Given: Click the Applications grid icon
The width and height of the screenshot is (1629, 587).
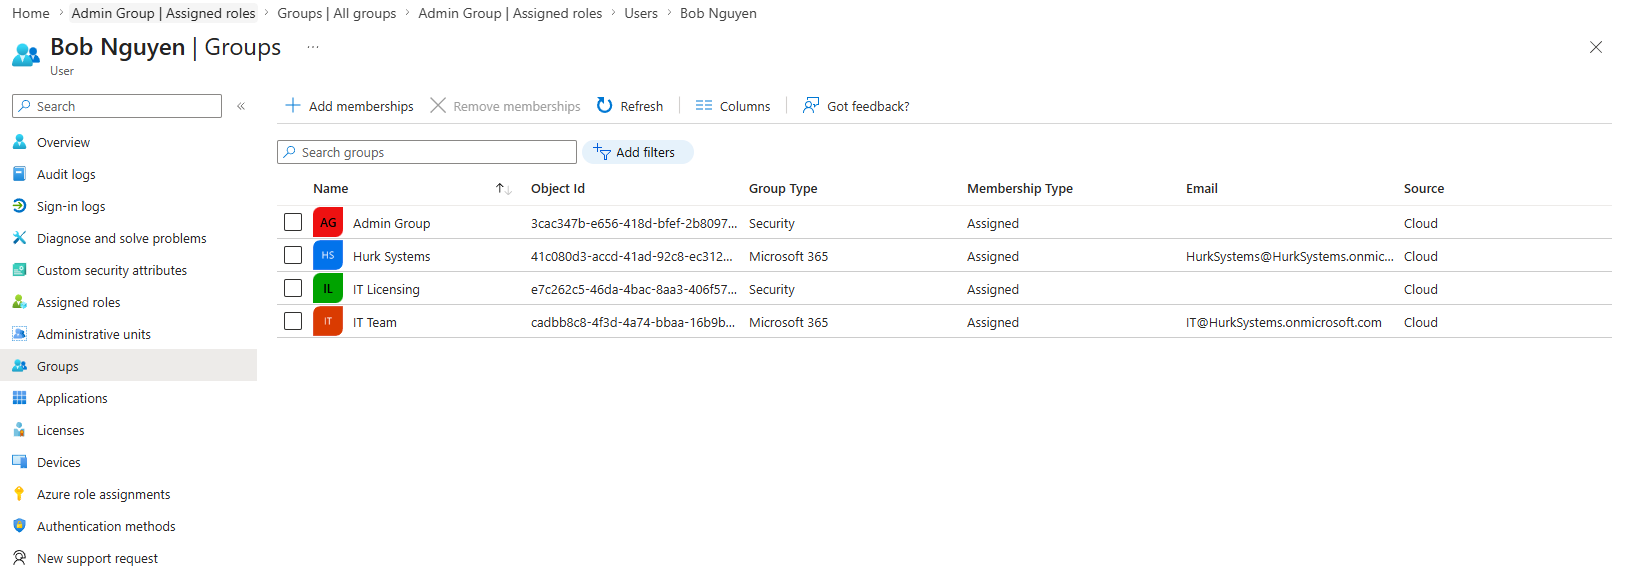Looking at the screenshot, I should click(x=19, y=398).
